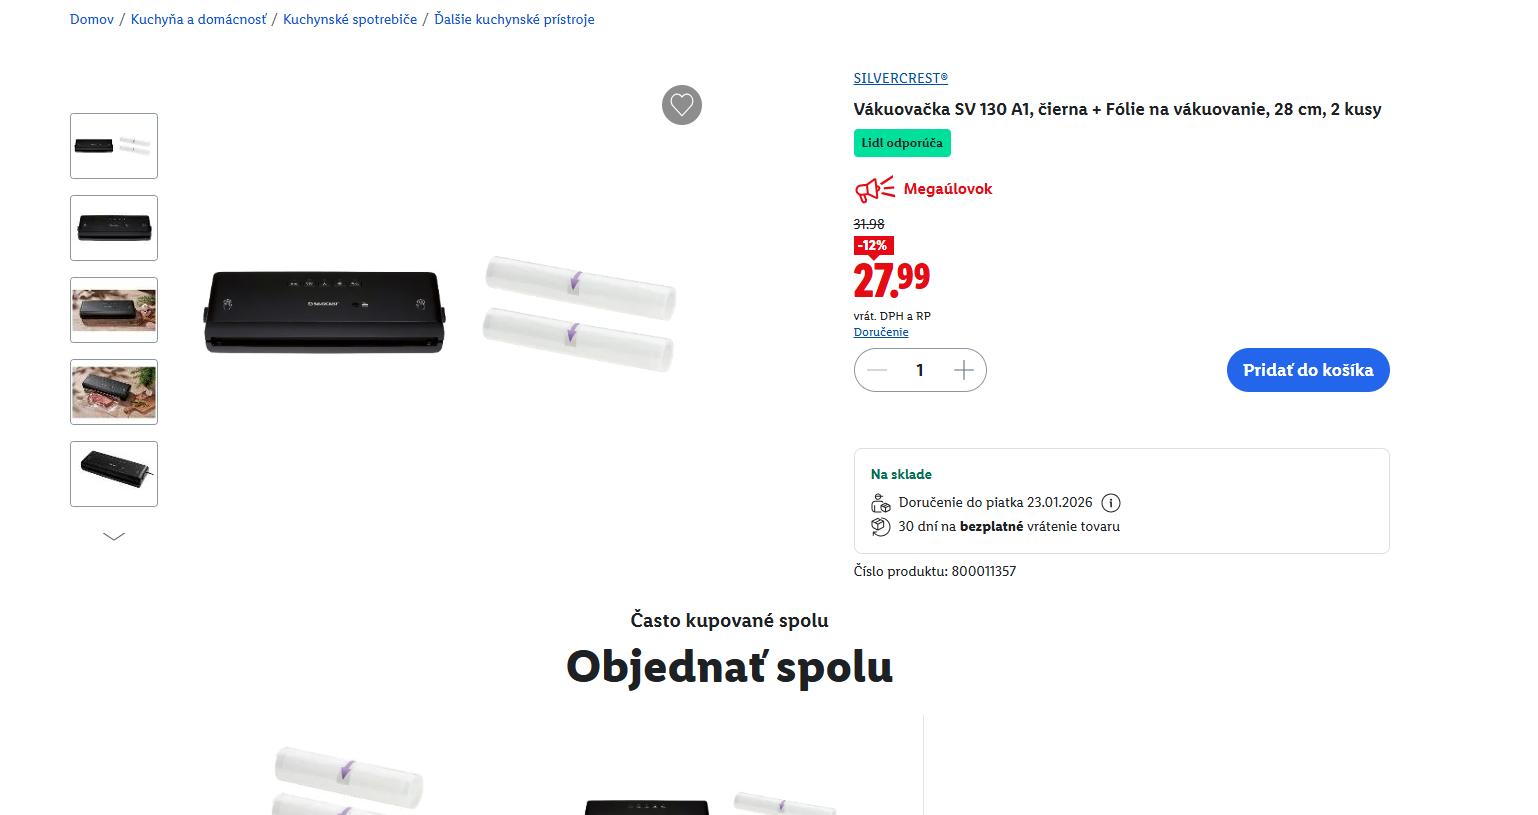
Task: Open Kuchyňa a domácnosť breadcrumb
Action: coord(199,19)
